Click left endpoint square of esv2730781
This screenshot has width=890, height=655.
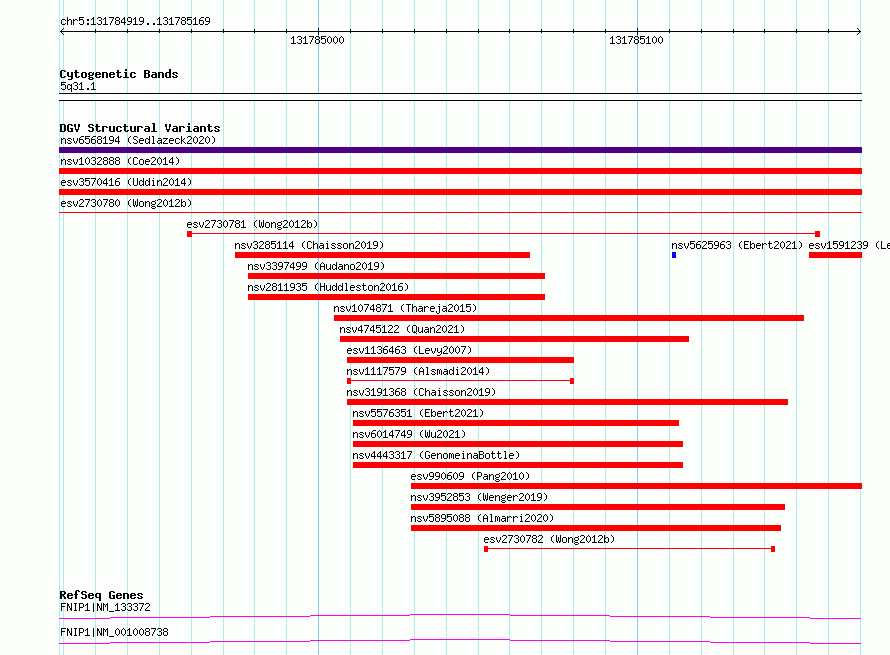tap(190, 234)
